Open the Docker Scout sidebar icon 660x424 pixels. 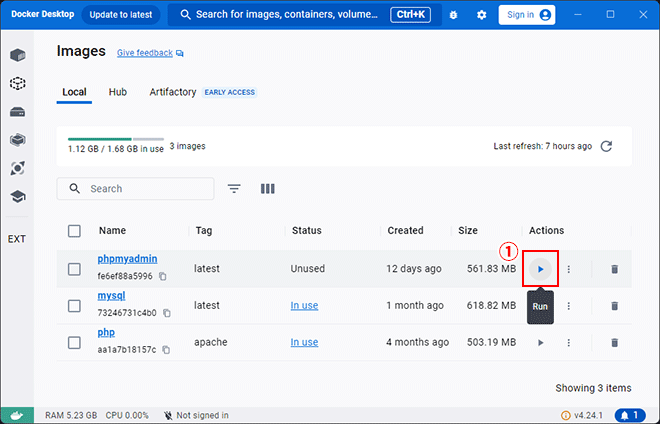coord(17,168)
